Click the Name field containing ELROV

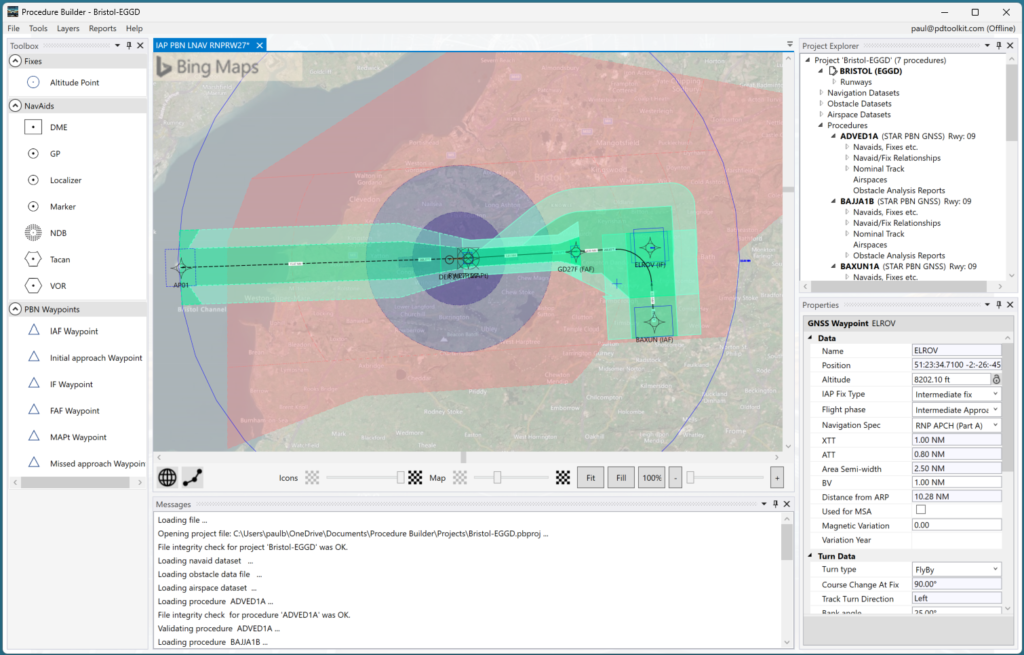[x=956, y=351]
